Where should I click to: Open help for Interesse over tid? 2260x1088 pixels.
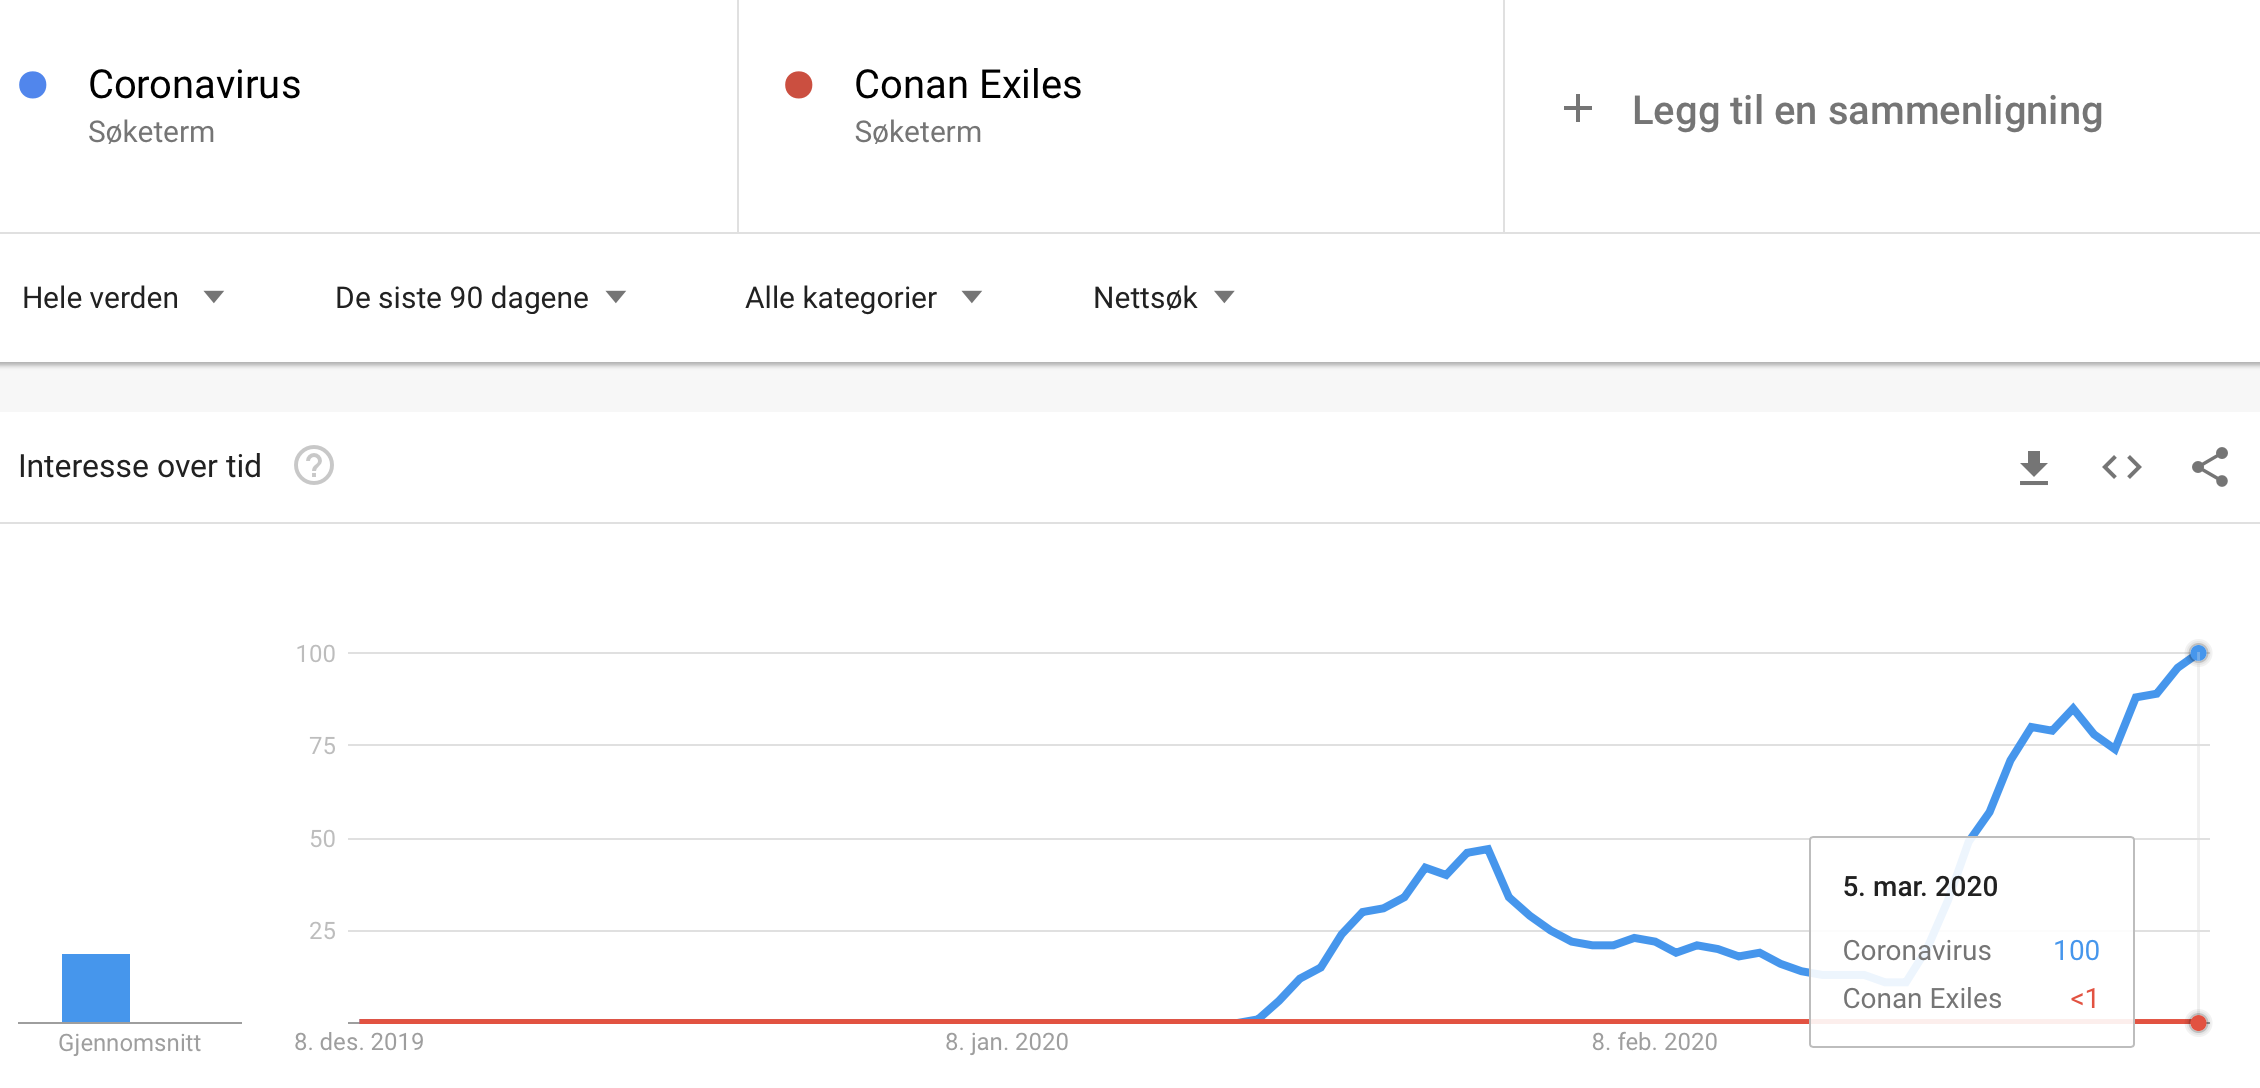(313, 466)
